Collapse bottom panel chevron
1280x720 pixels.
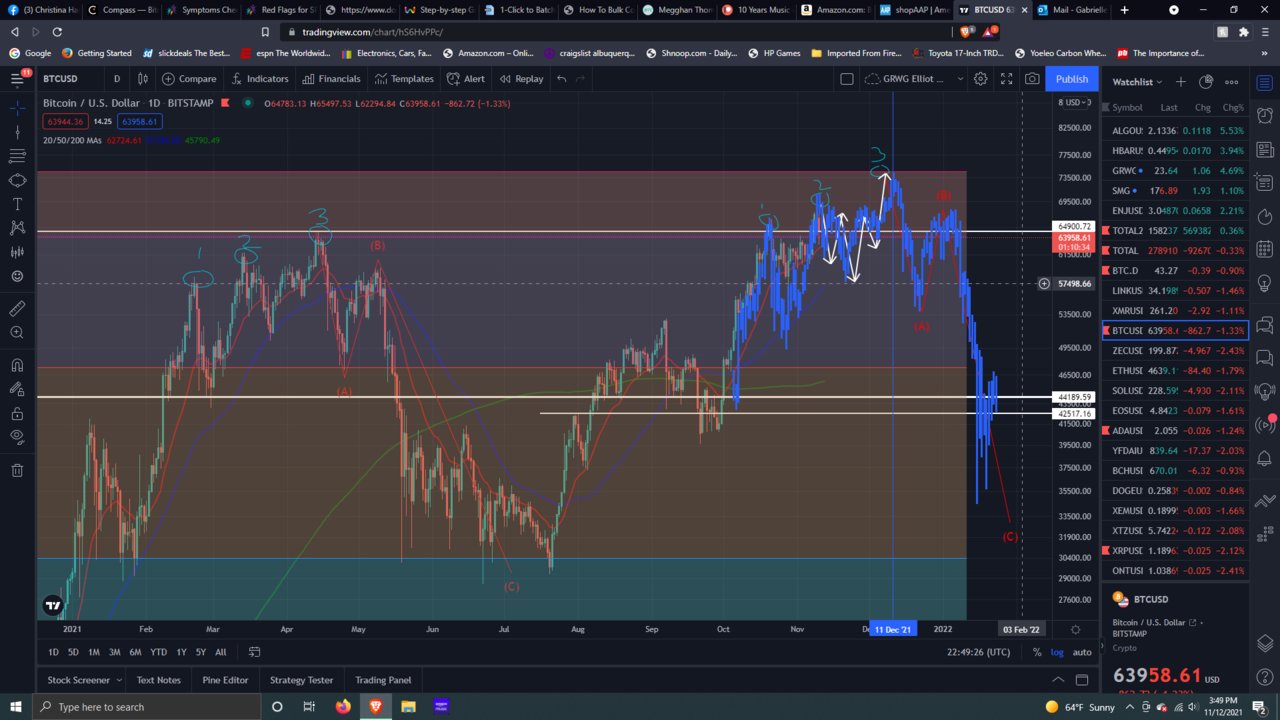pyautogui.click(x=1058, y=680)
